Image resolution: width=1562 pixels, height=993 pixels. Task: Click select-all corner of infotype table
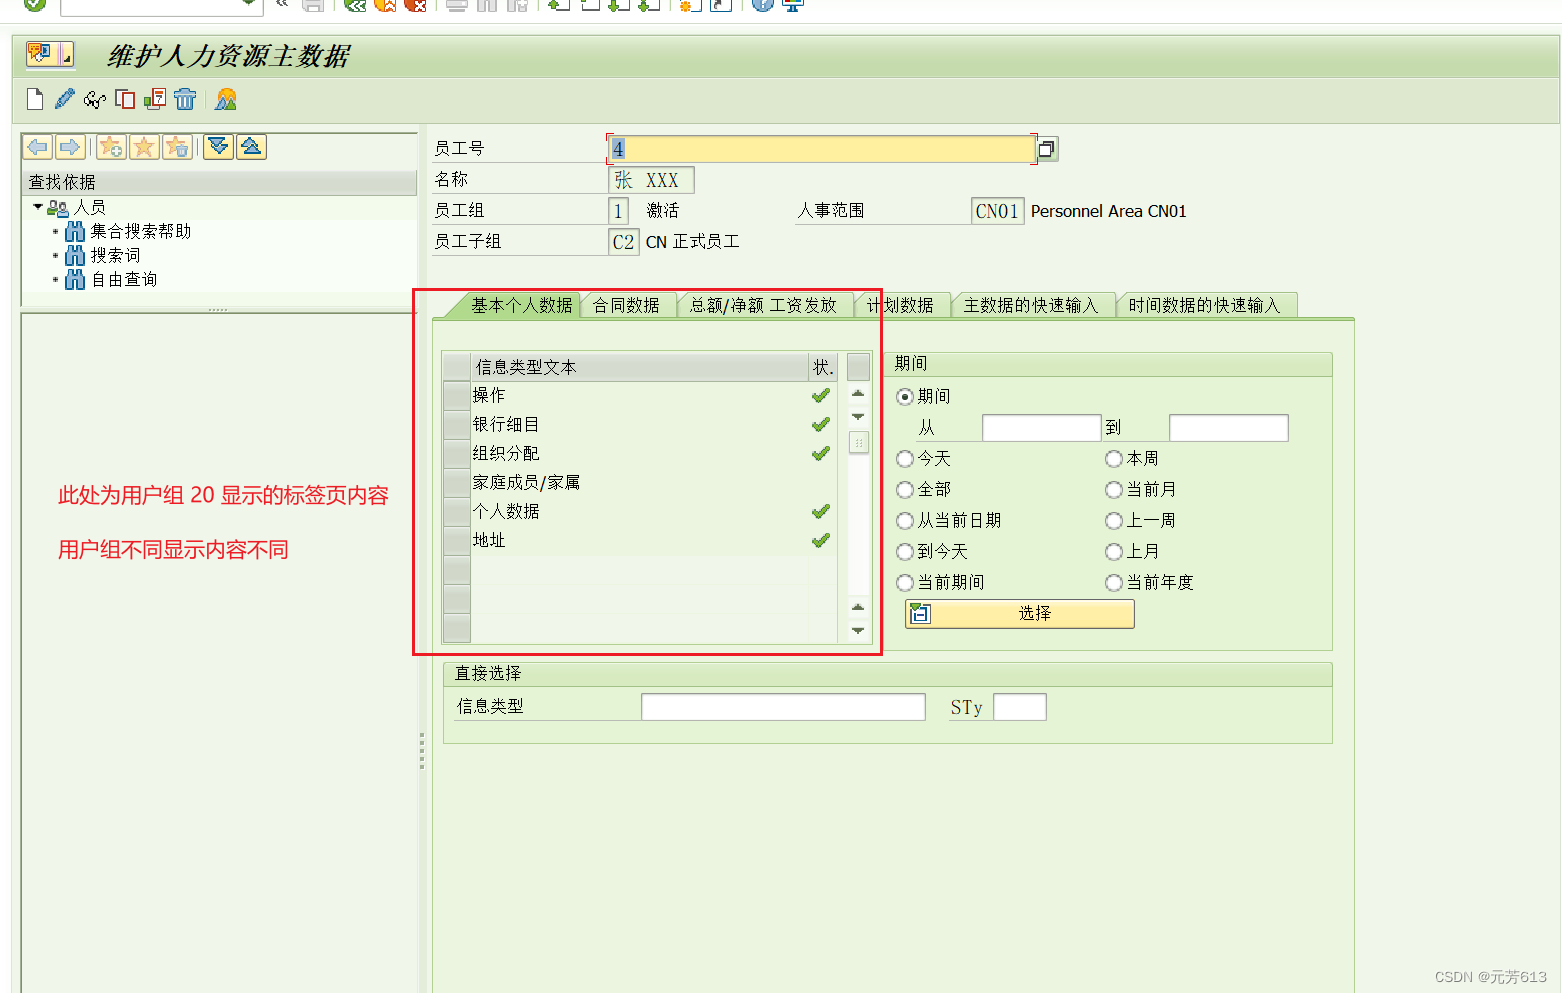click(457, 367)
